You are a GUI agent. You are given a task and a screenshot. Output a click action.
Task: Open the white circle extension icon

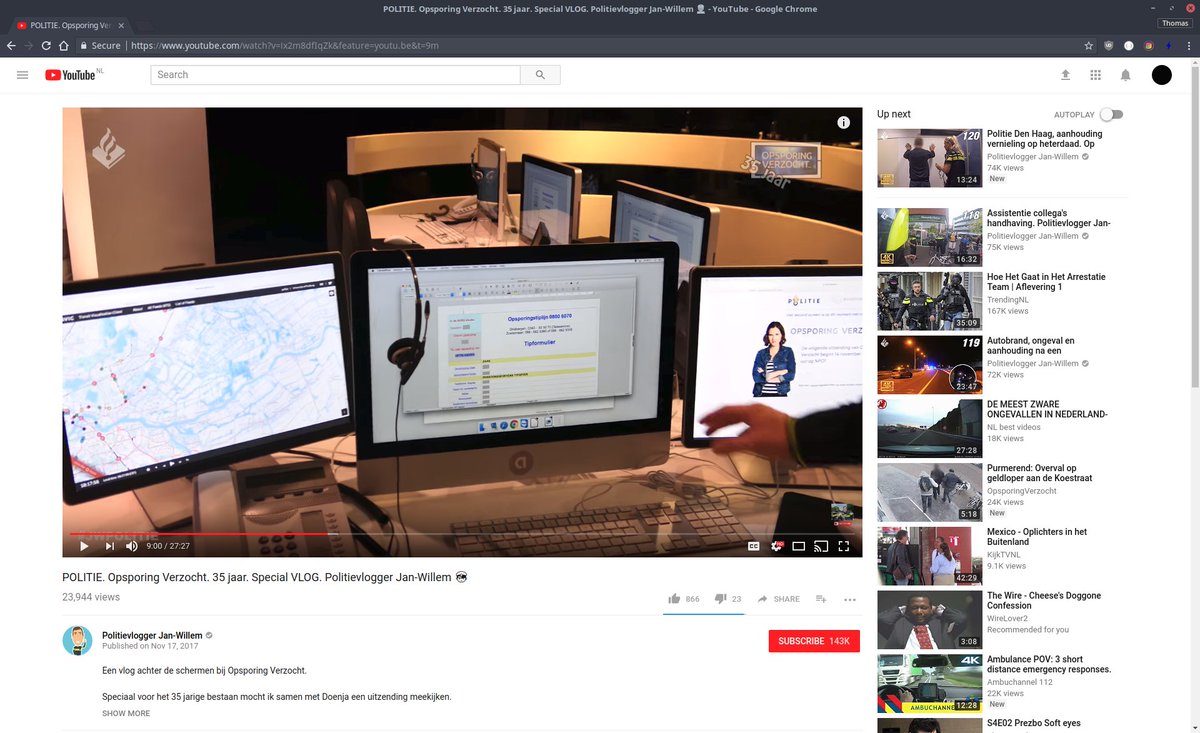[1128, 45]
